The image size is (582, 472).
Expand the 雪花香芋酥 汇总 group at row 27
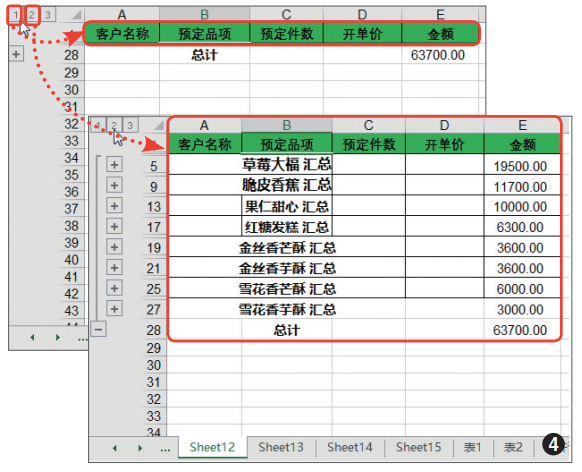coord(114,309)
